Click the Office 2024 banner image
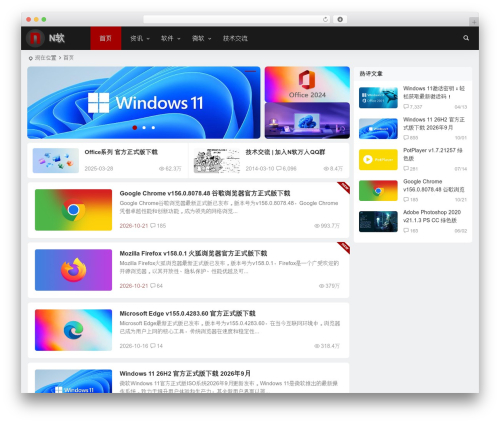The width and height of the screenshot is (500, 423). 307,84
